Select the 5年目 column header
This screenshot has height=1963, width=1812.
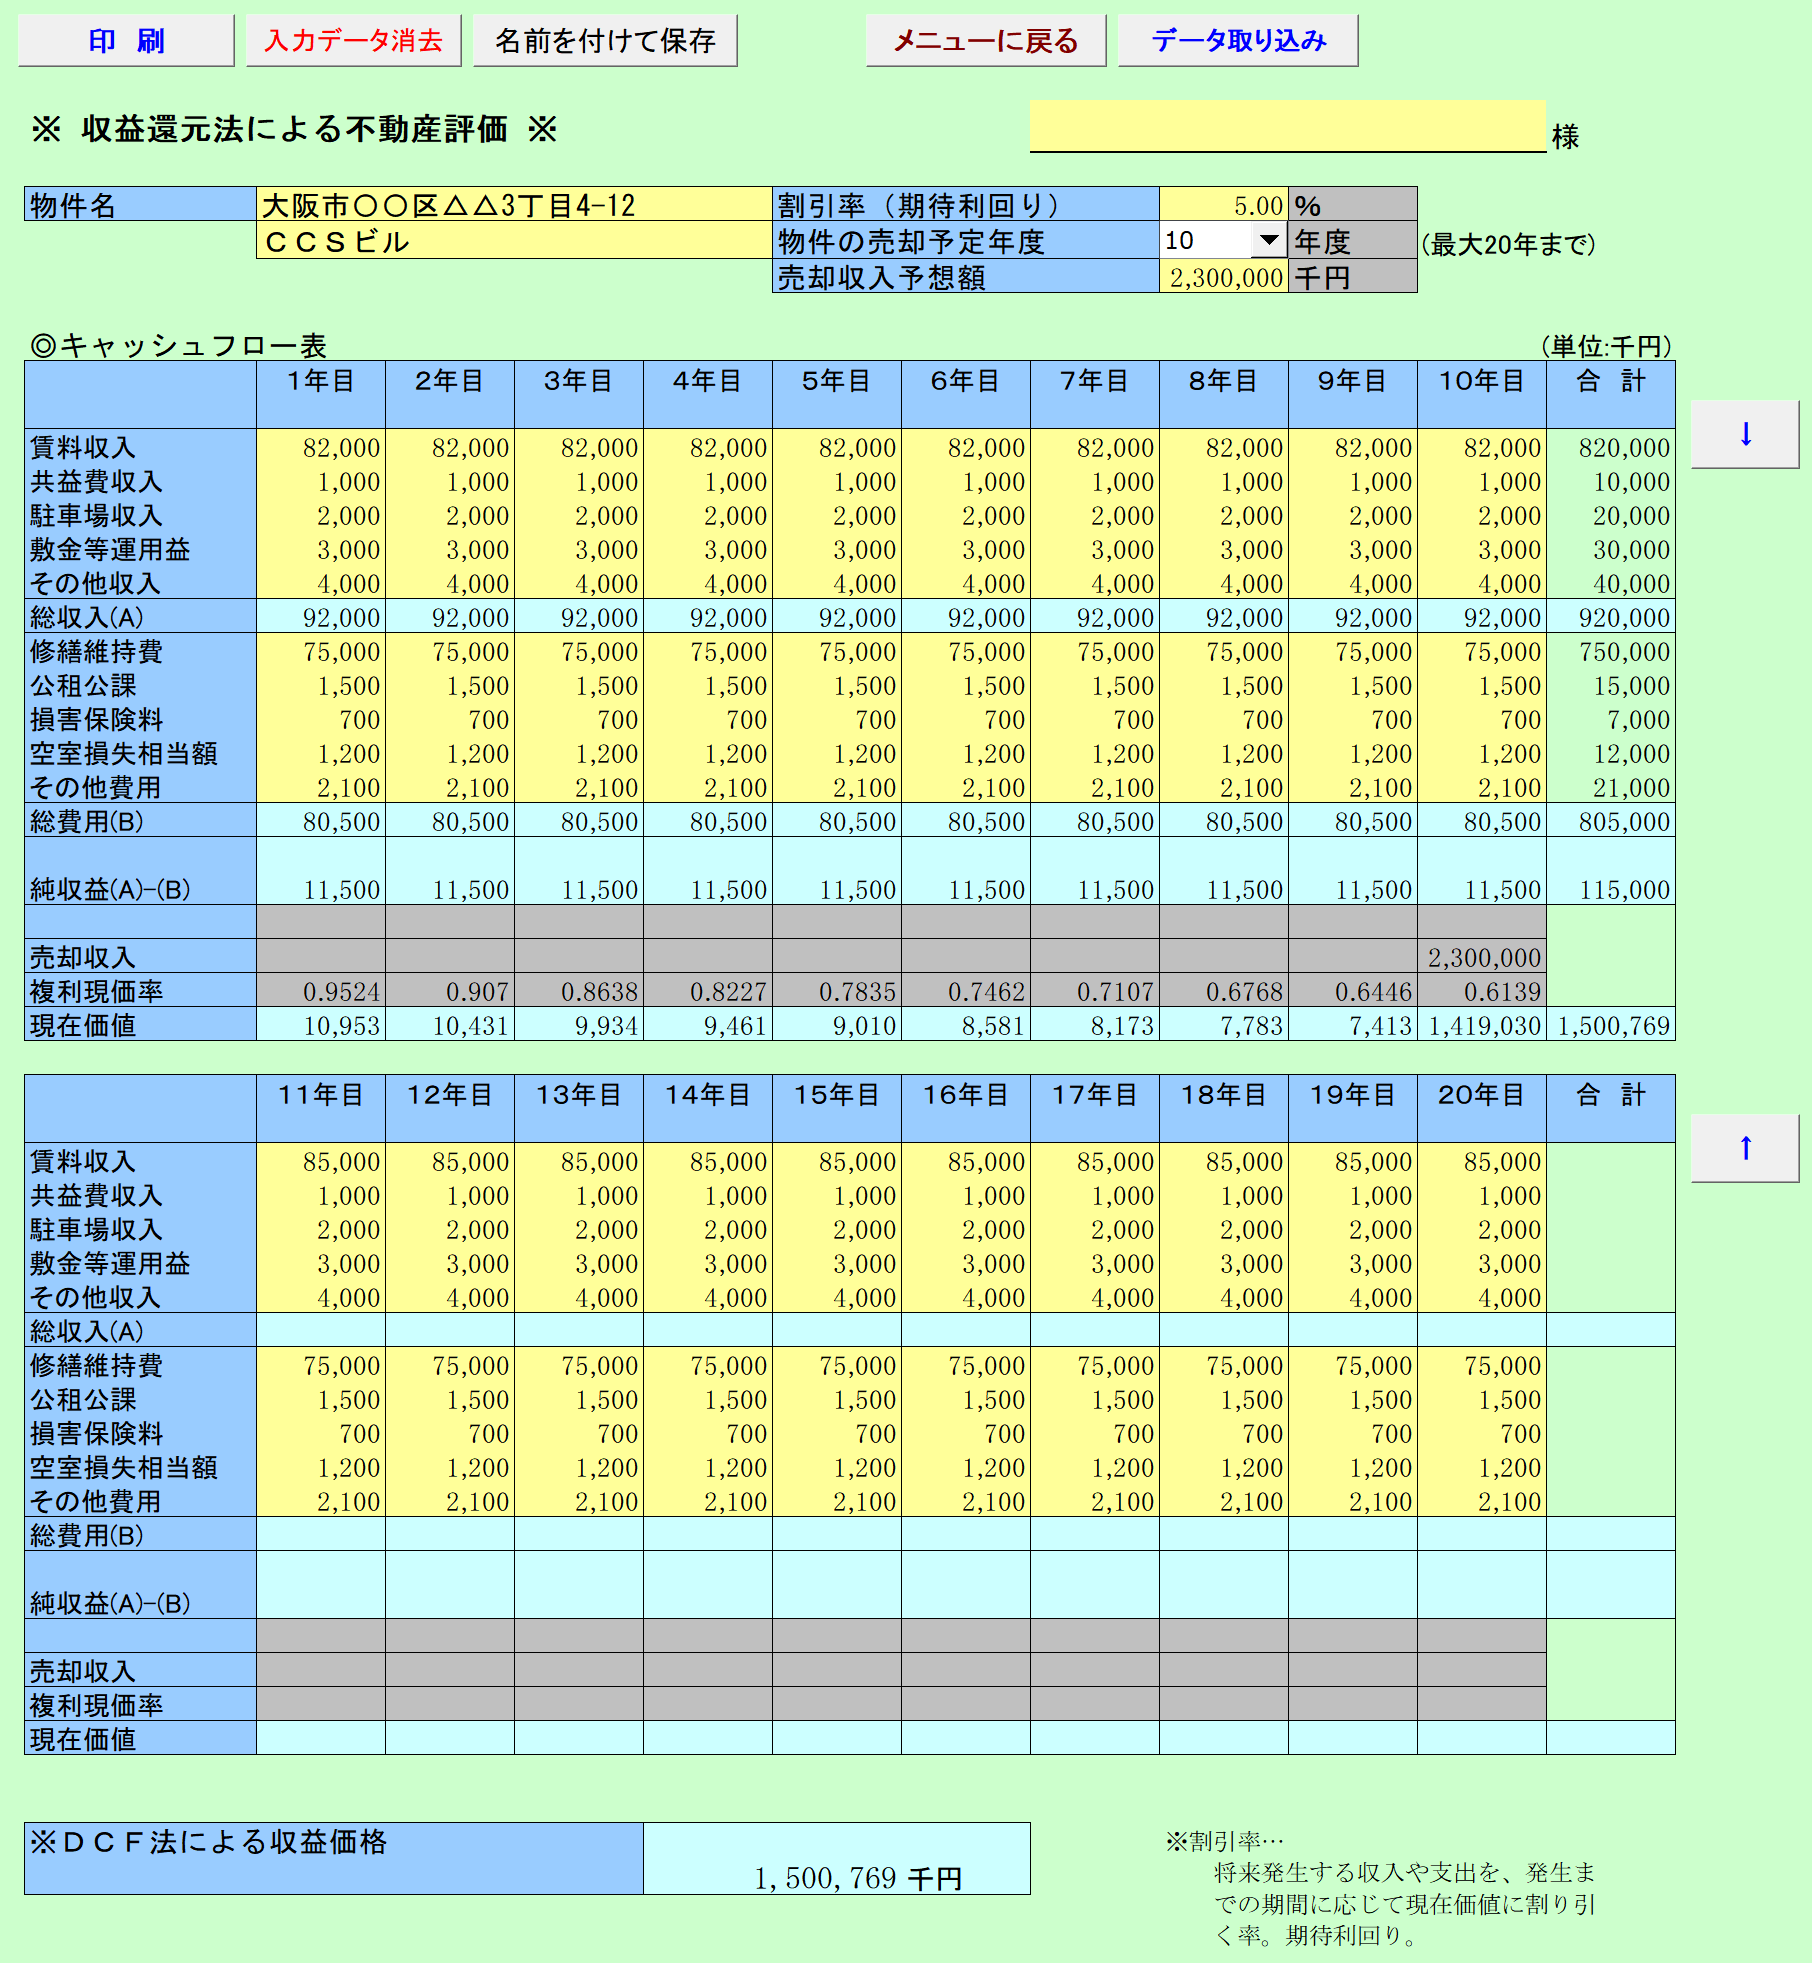pos(837,395)
